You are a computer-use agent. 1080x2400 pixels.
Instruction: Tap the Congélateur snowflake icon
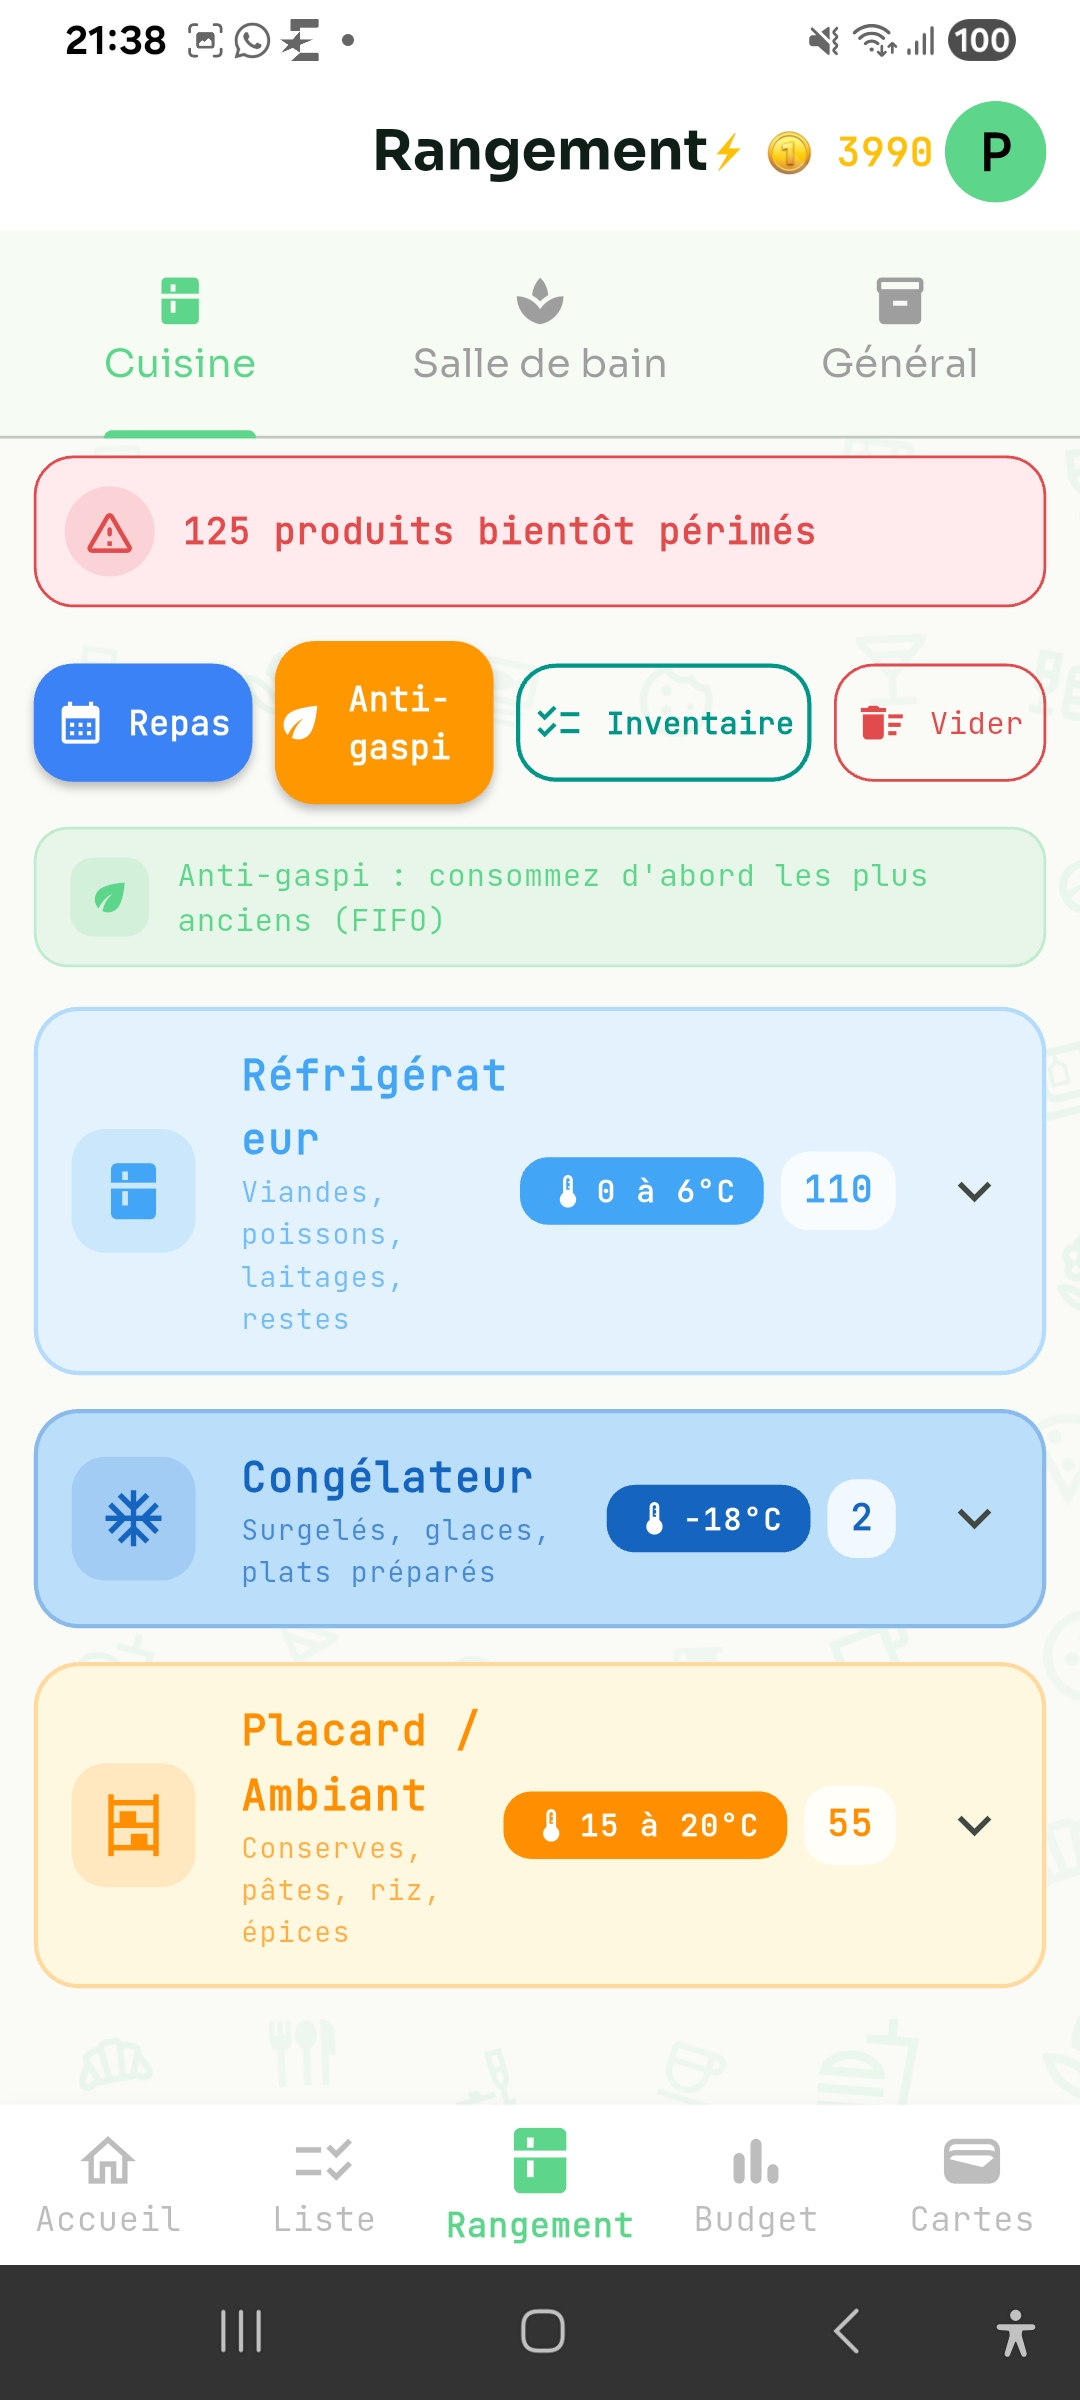tap(133, 1518)
